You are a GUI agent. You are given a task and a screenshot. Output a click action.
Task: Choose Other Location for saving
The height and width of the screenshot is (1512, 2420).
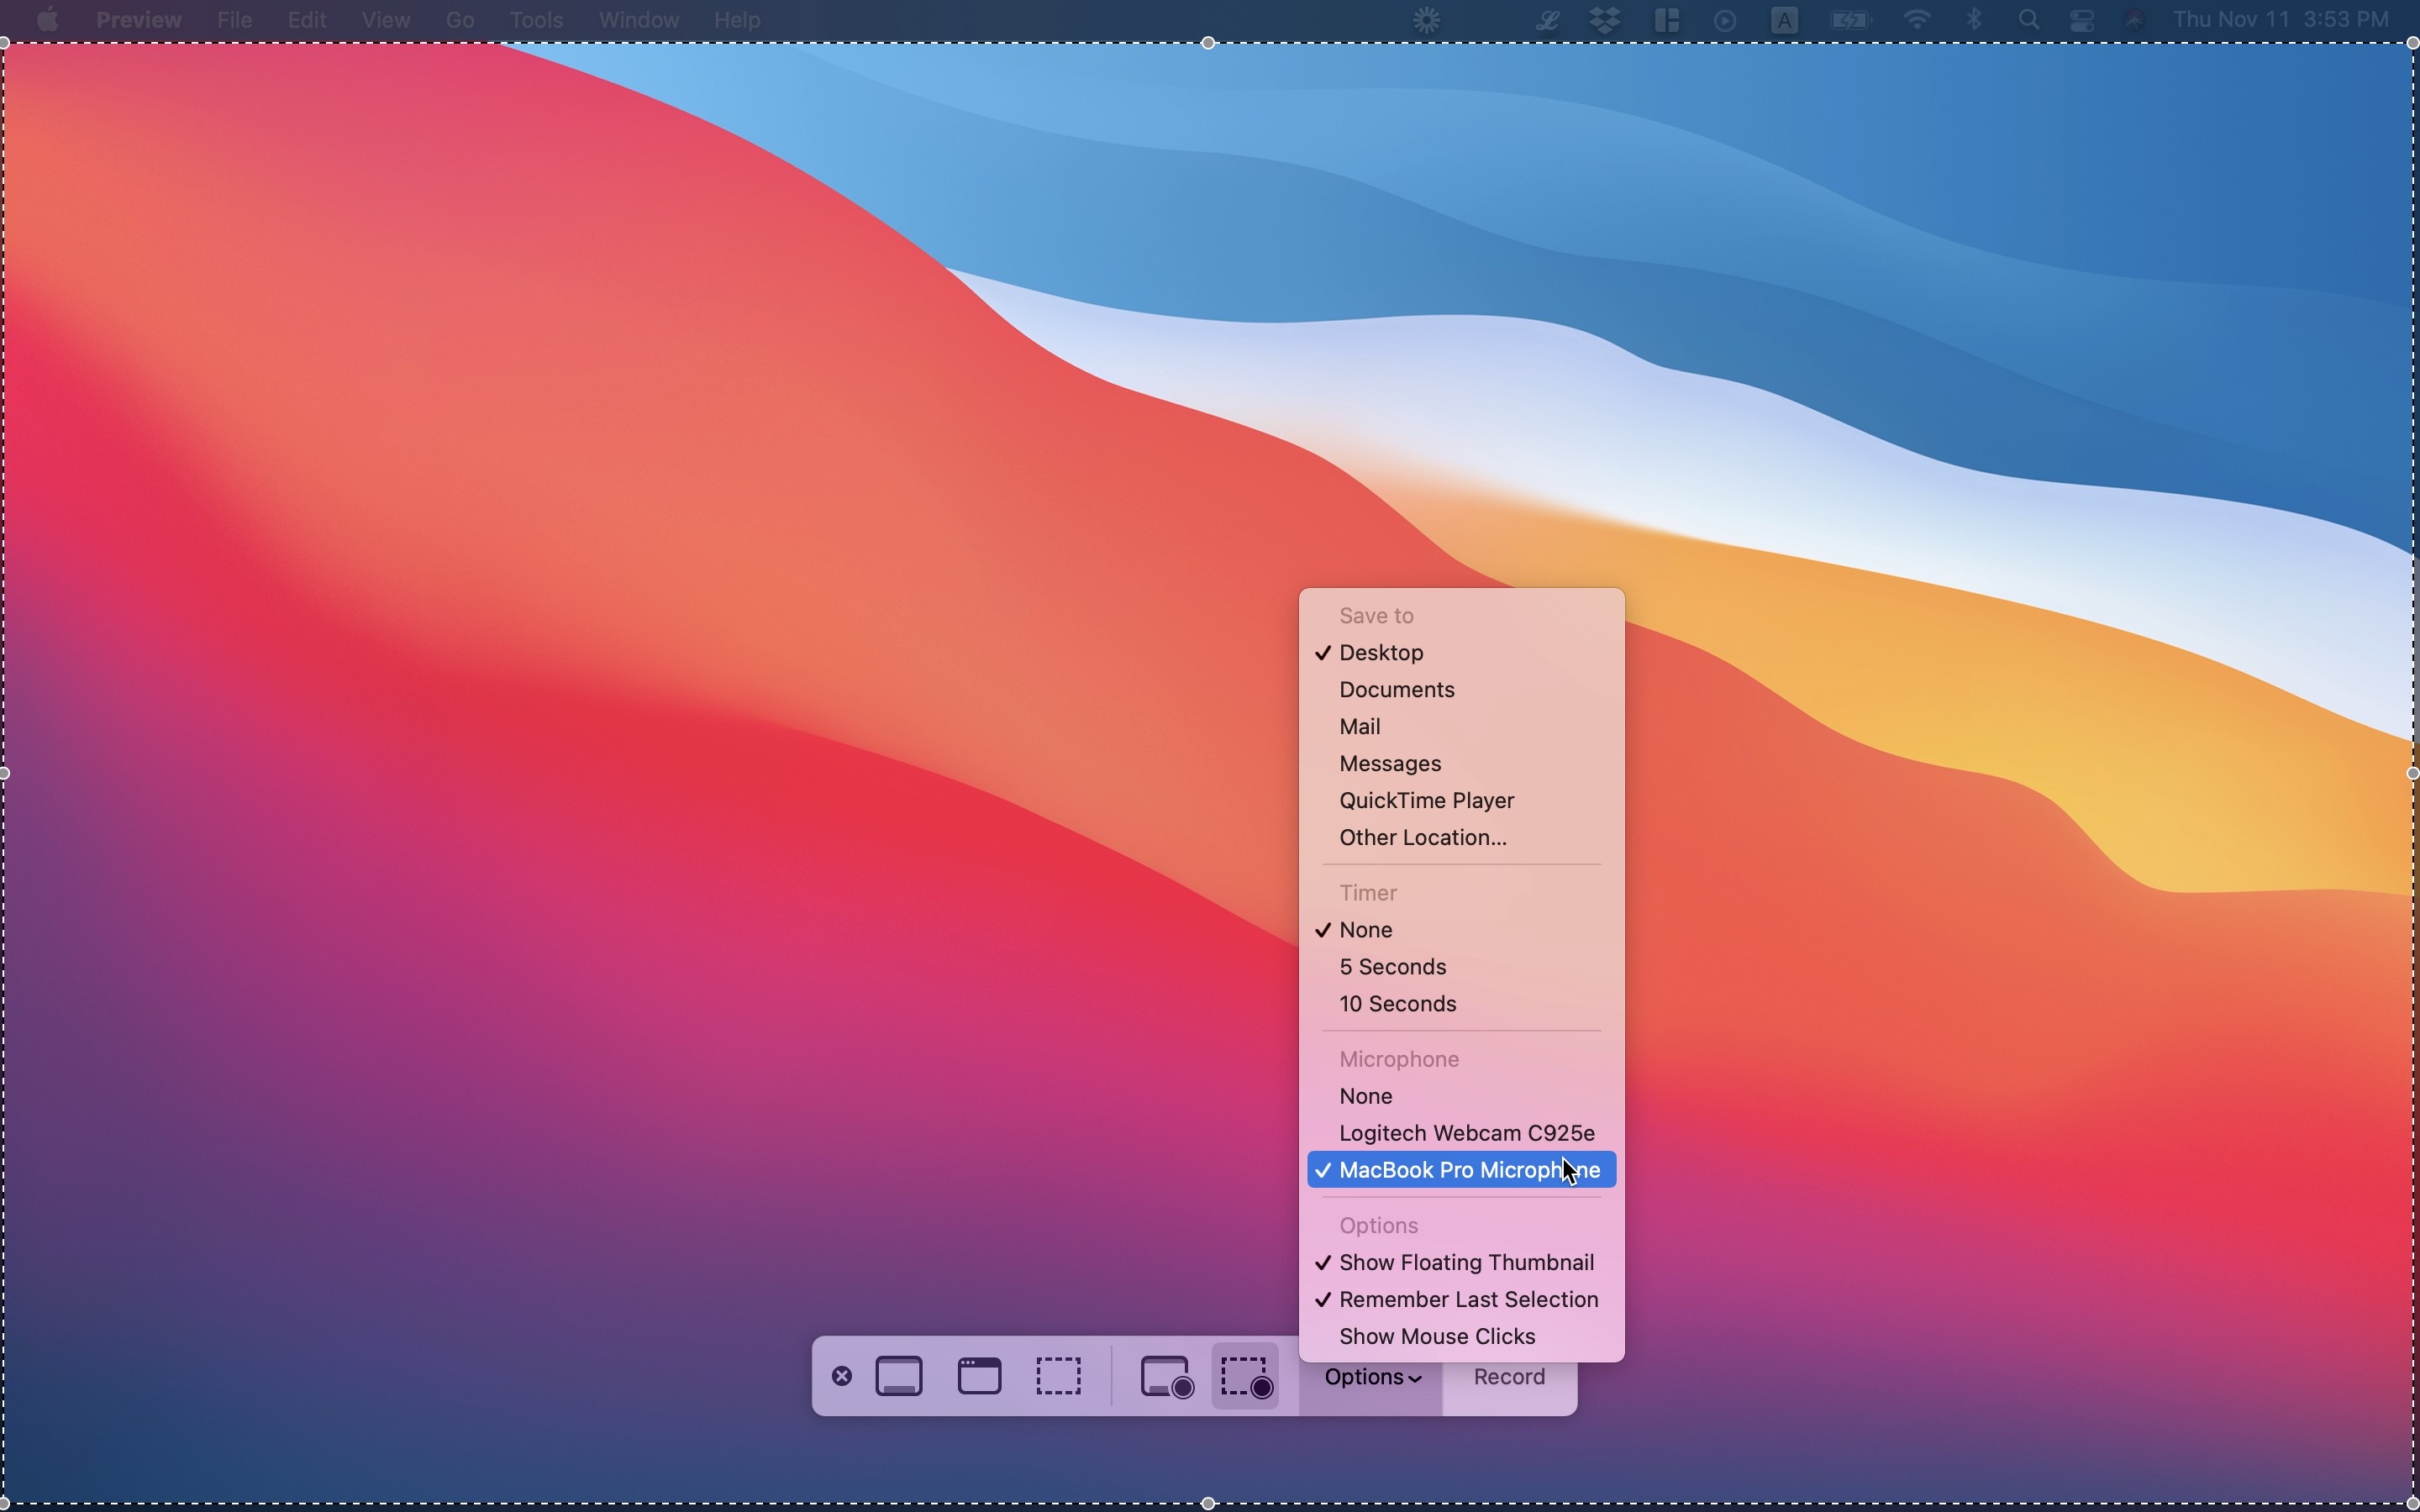pos(1423,837)
